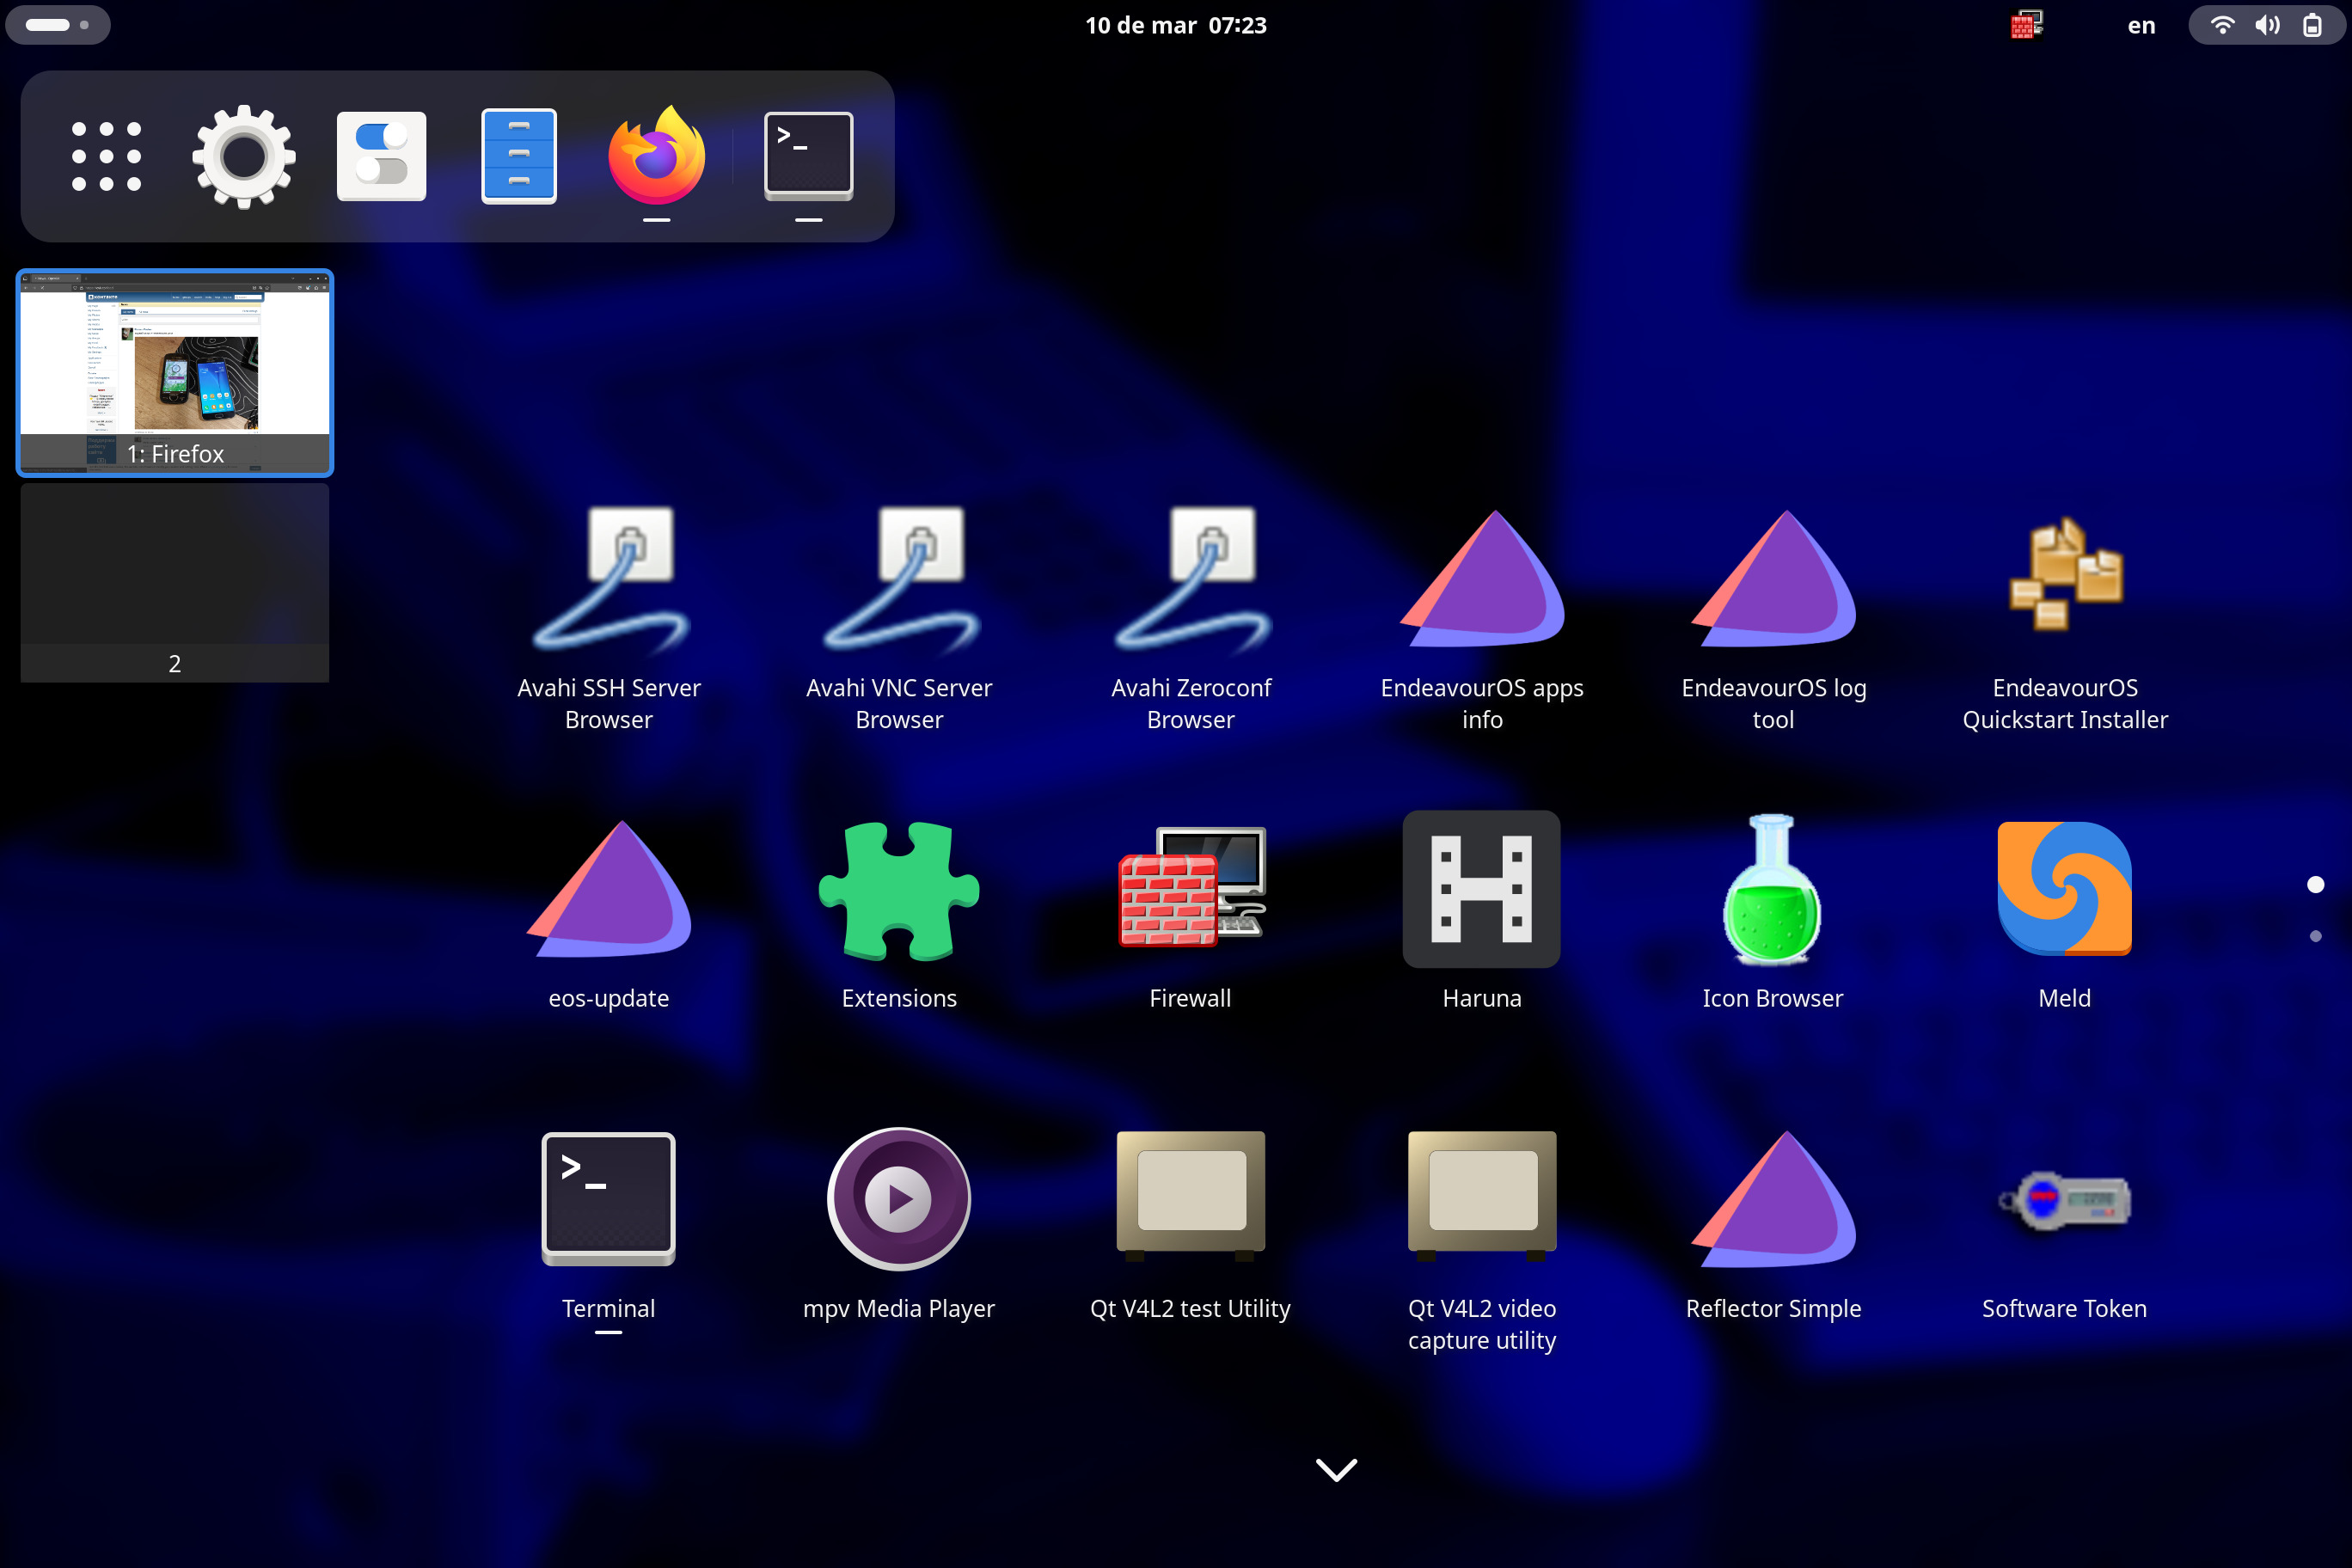The image size is (2352, 1568).
Task: Switch to second app grid page dot
Action: pos(2315,936)
